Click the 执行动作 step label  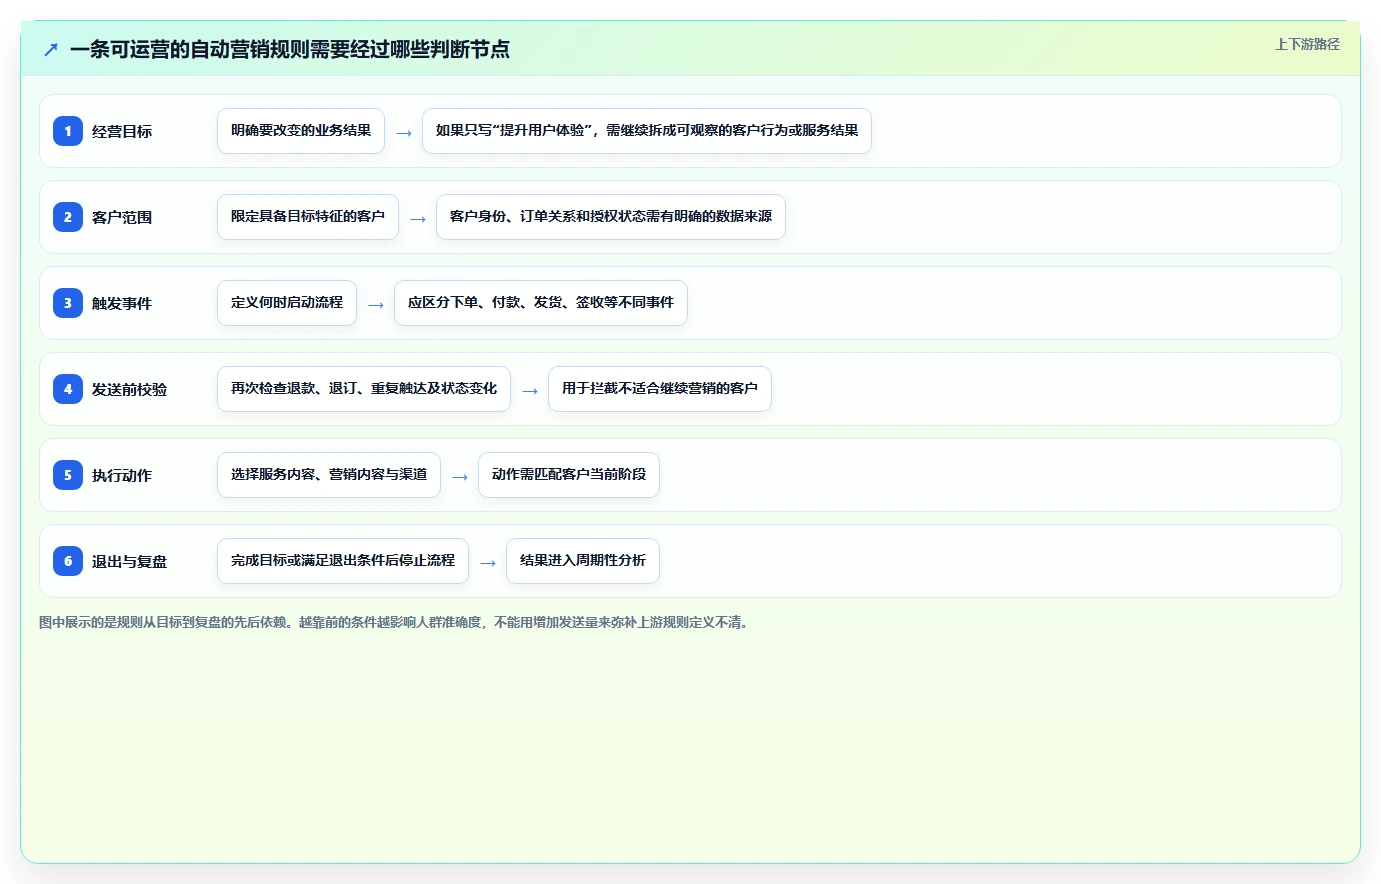pos(122,475)
